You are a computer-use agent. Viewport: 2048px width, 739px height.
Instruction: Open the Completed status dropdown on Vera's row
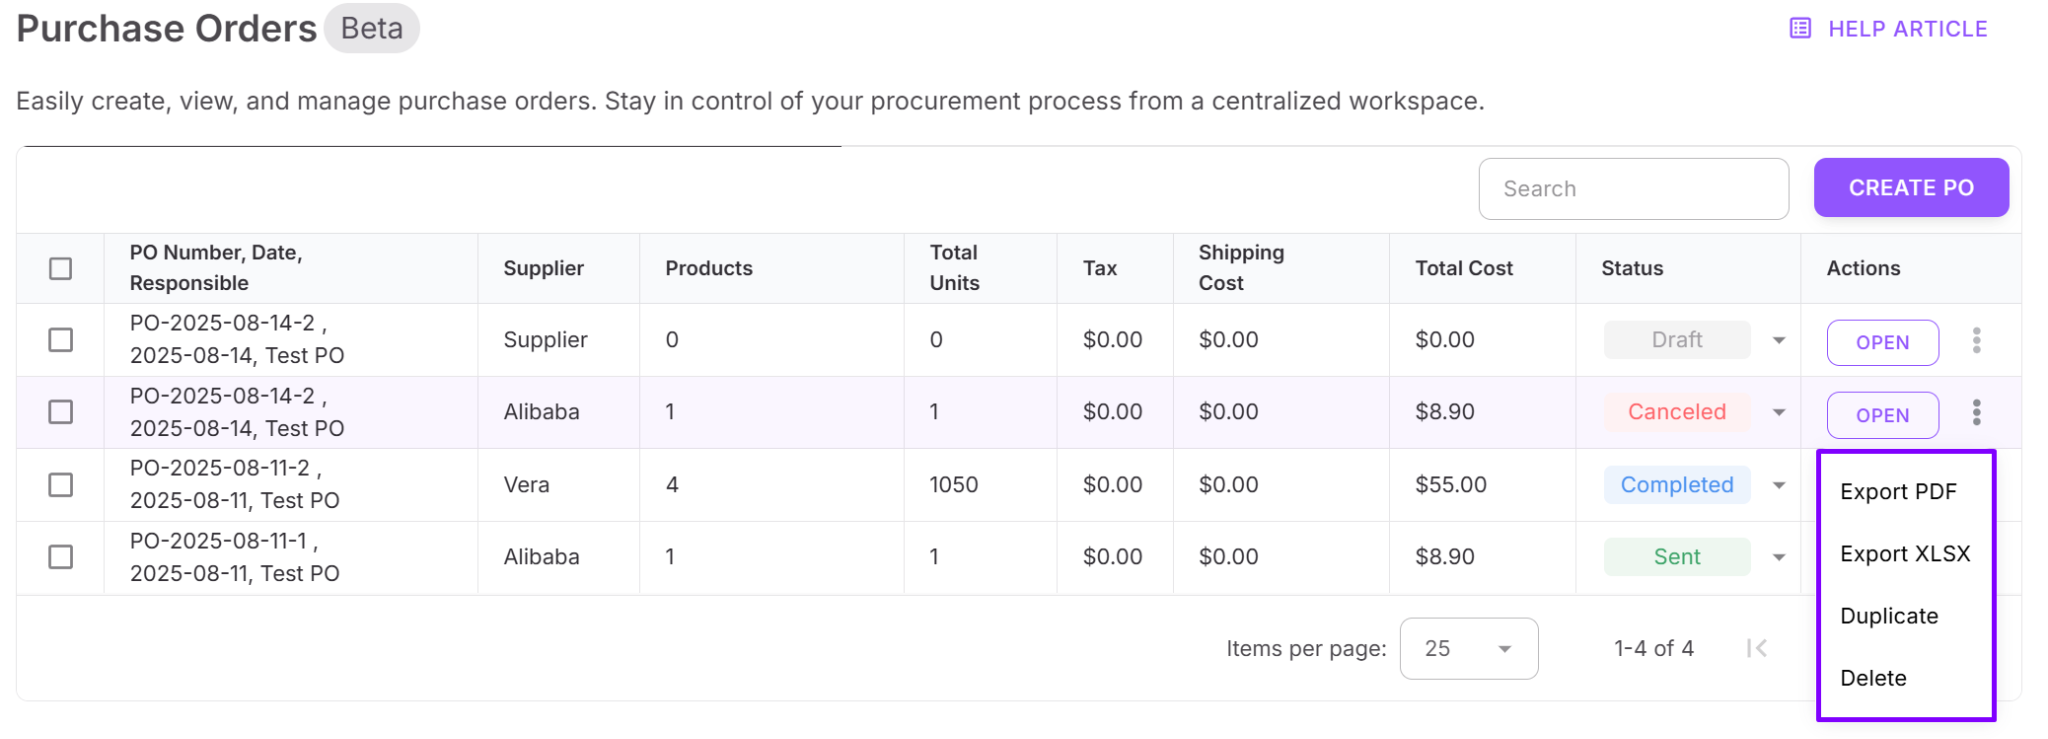pos(1779,485)
